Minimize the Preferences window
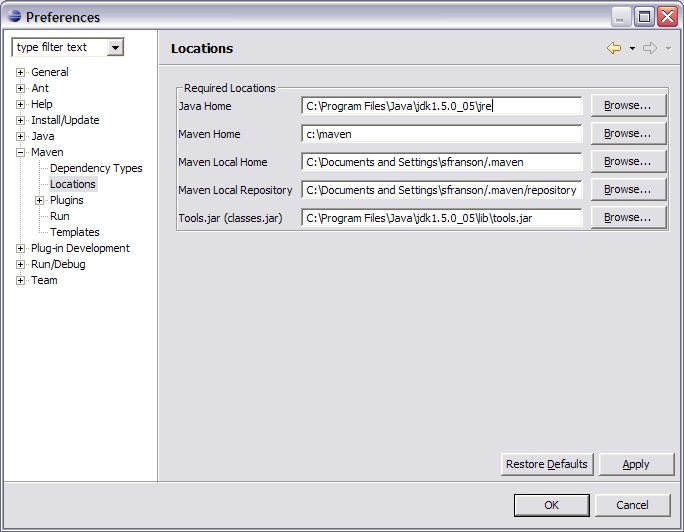This screenshot has height=532, width=684. tap(620, 17)
